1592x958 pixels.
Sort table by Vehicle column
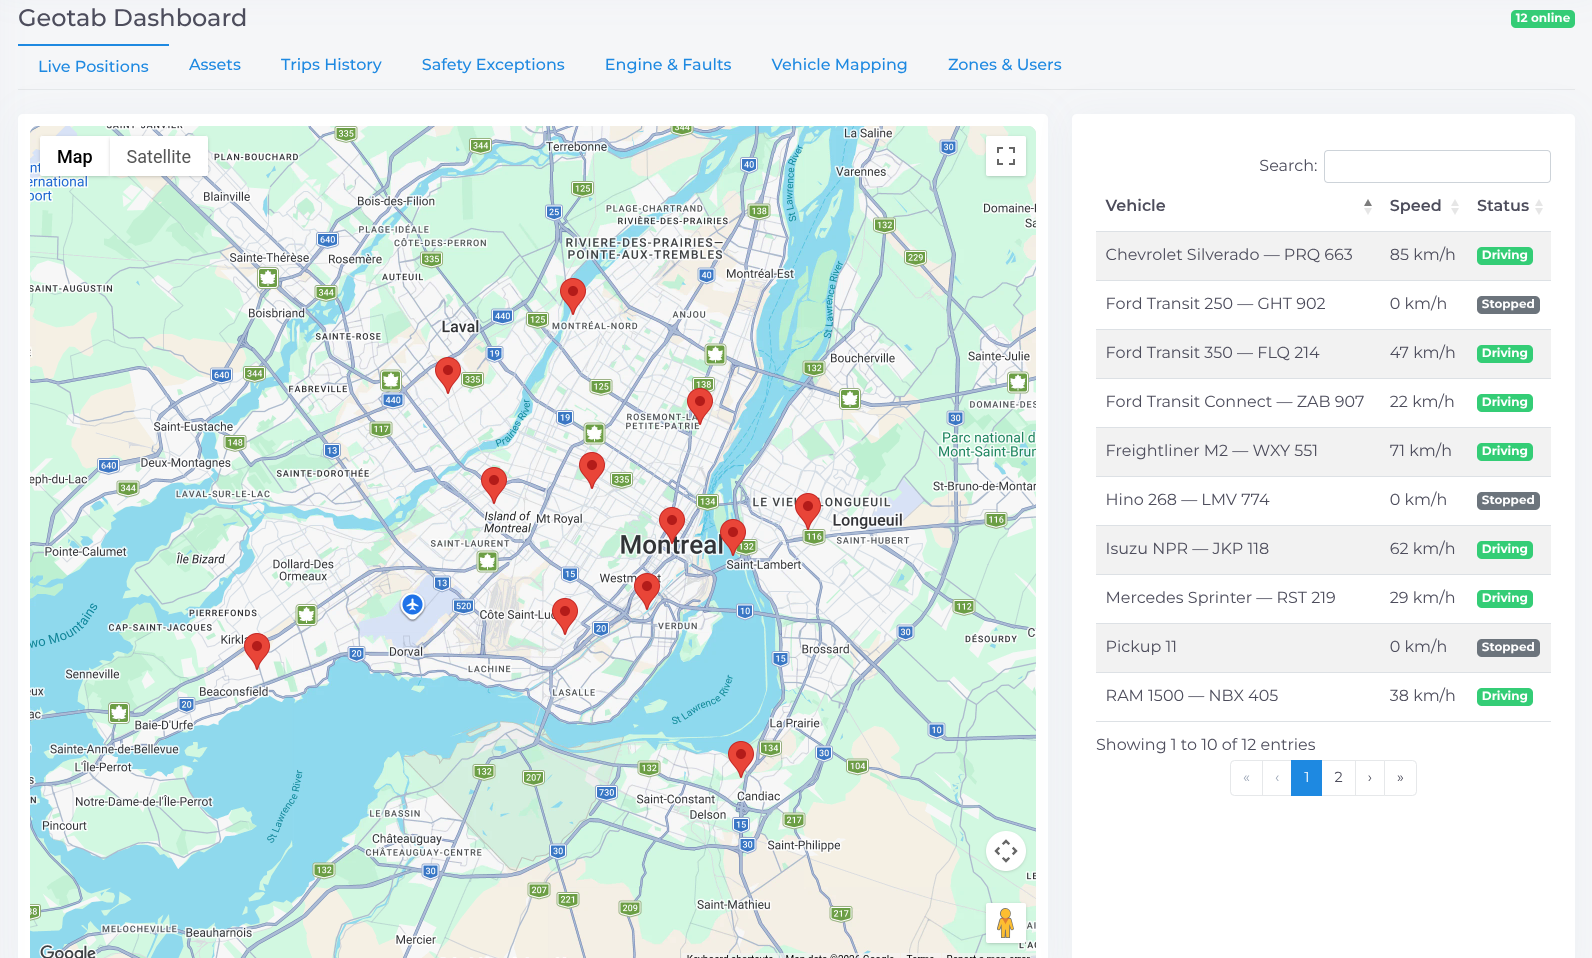point(1237,206)
